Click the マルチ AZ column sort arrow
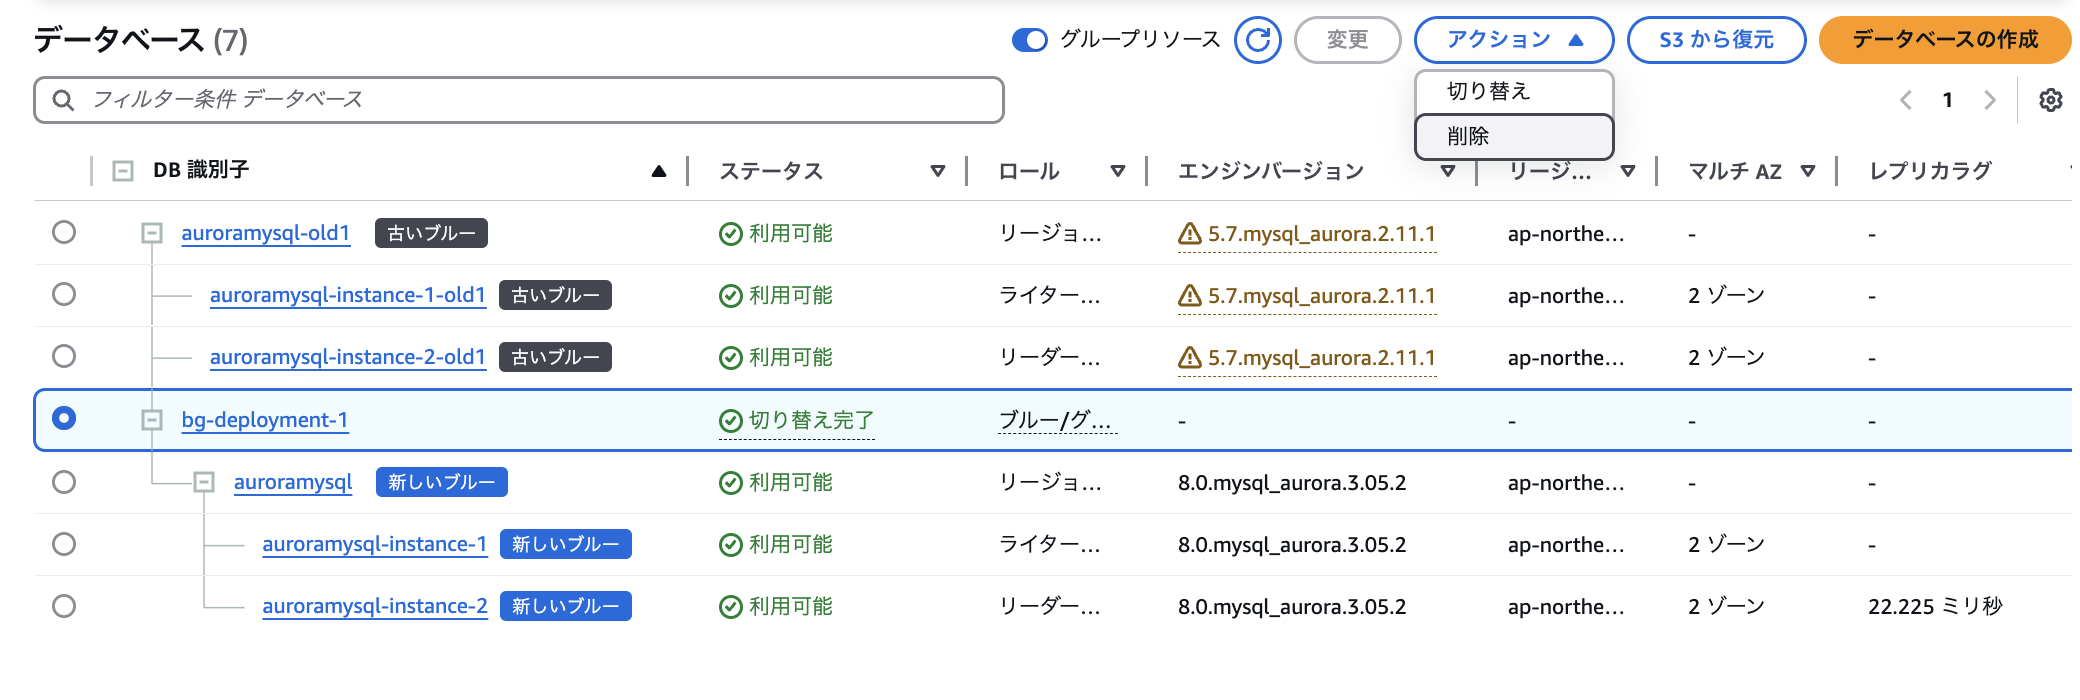2080x700 pixels. pyautogui.click(x=1807, y=171)
